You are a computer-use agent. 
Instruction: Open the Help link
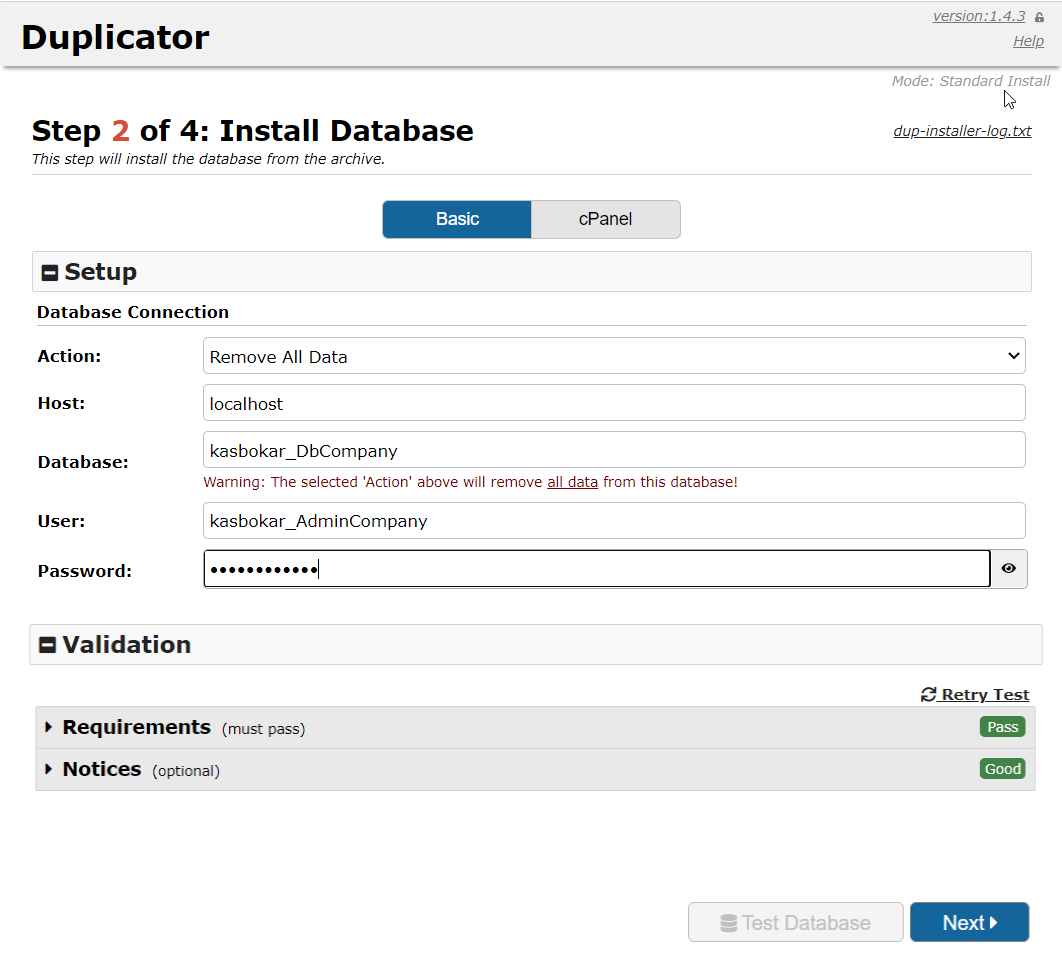[1028, 41]
